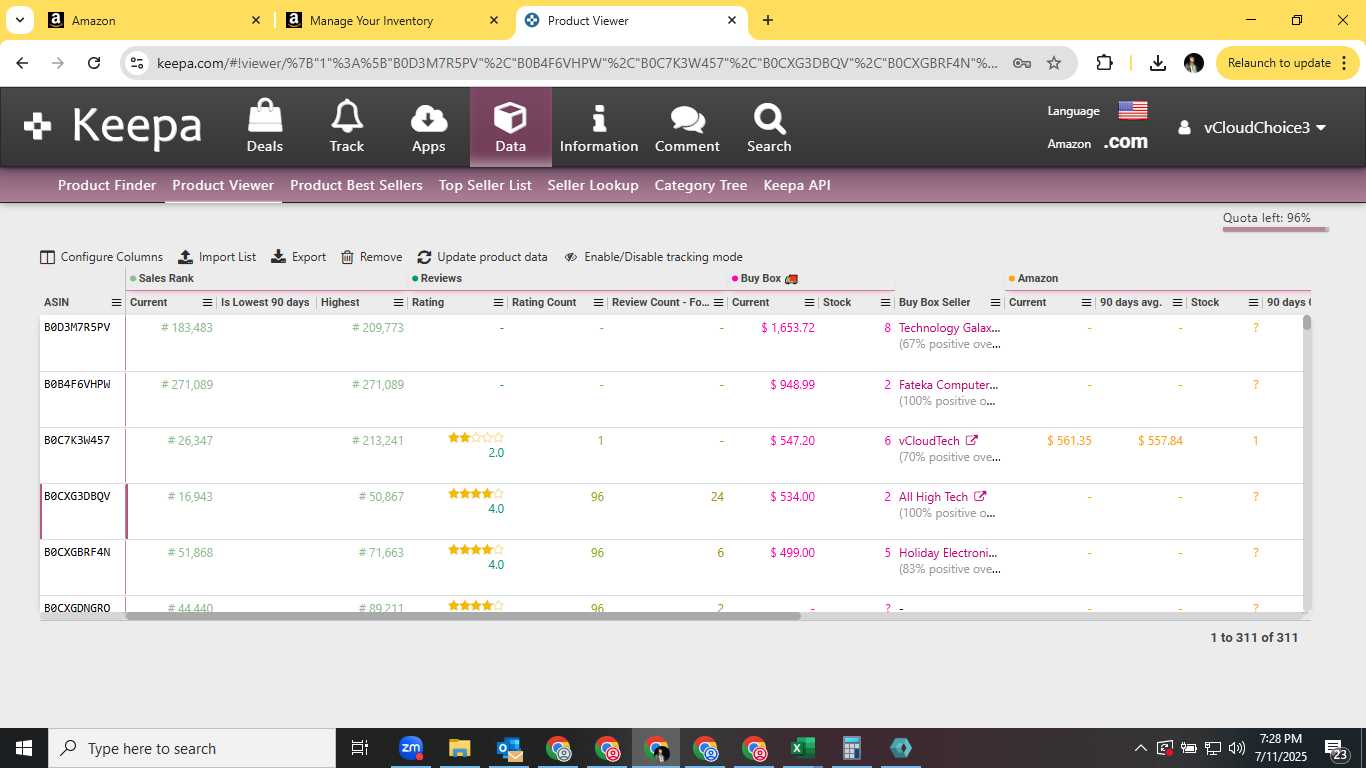Image resolution: width=1366 pixels, height=768 pixels.
Task: Switch to the Amazon browser tab
Action: 155,20
